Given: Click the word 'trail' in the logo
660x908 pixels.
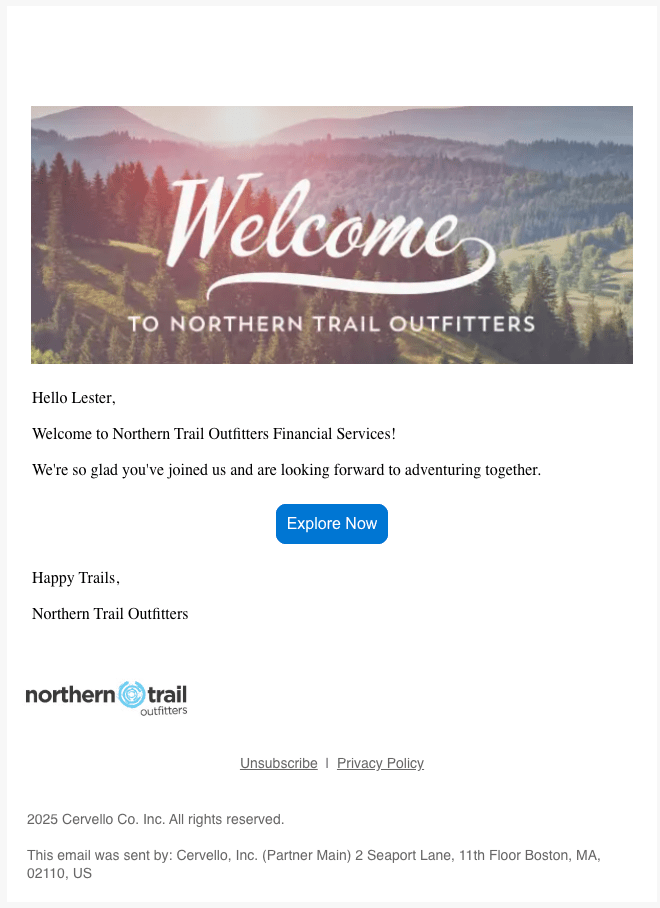Looking at the screenshot, I should tap(167, 693).
